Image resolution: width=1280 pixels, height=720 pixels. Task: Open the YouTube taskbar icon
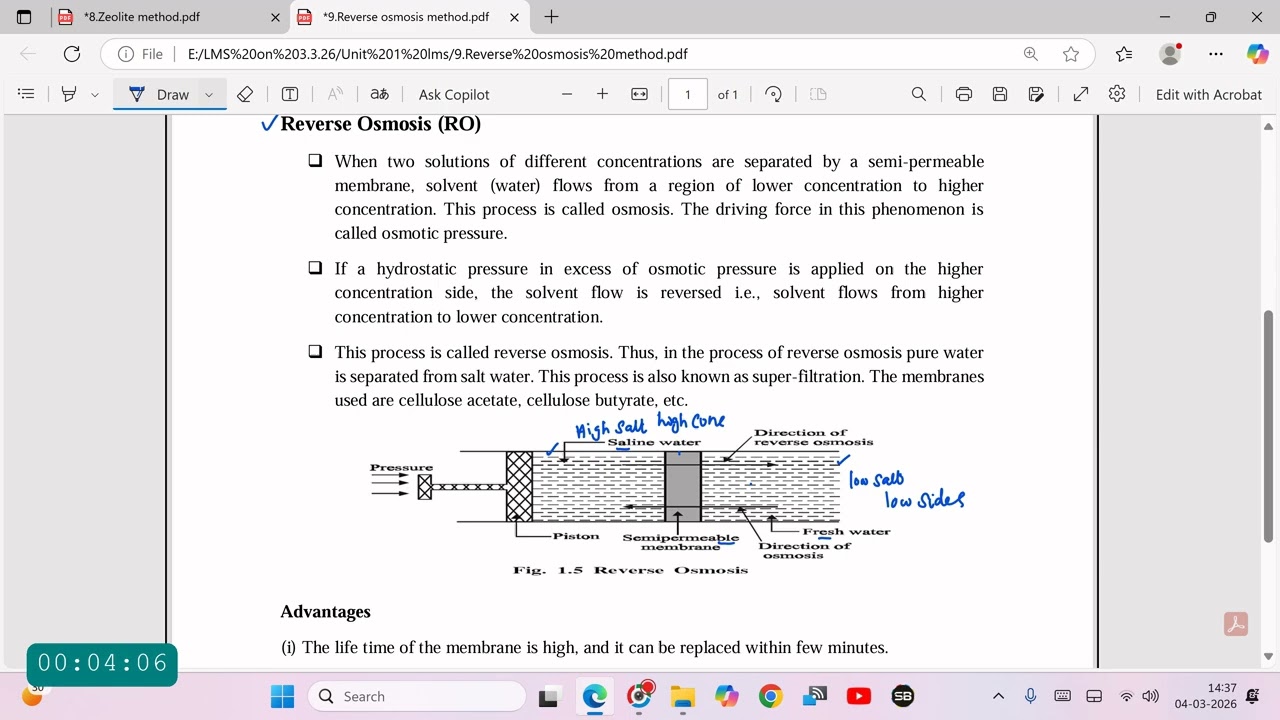pyautogui.click(x=858, y=696)
